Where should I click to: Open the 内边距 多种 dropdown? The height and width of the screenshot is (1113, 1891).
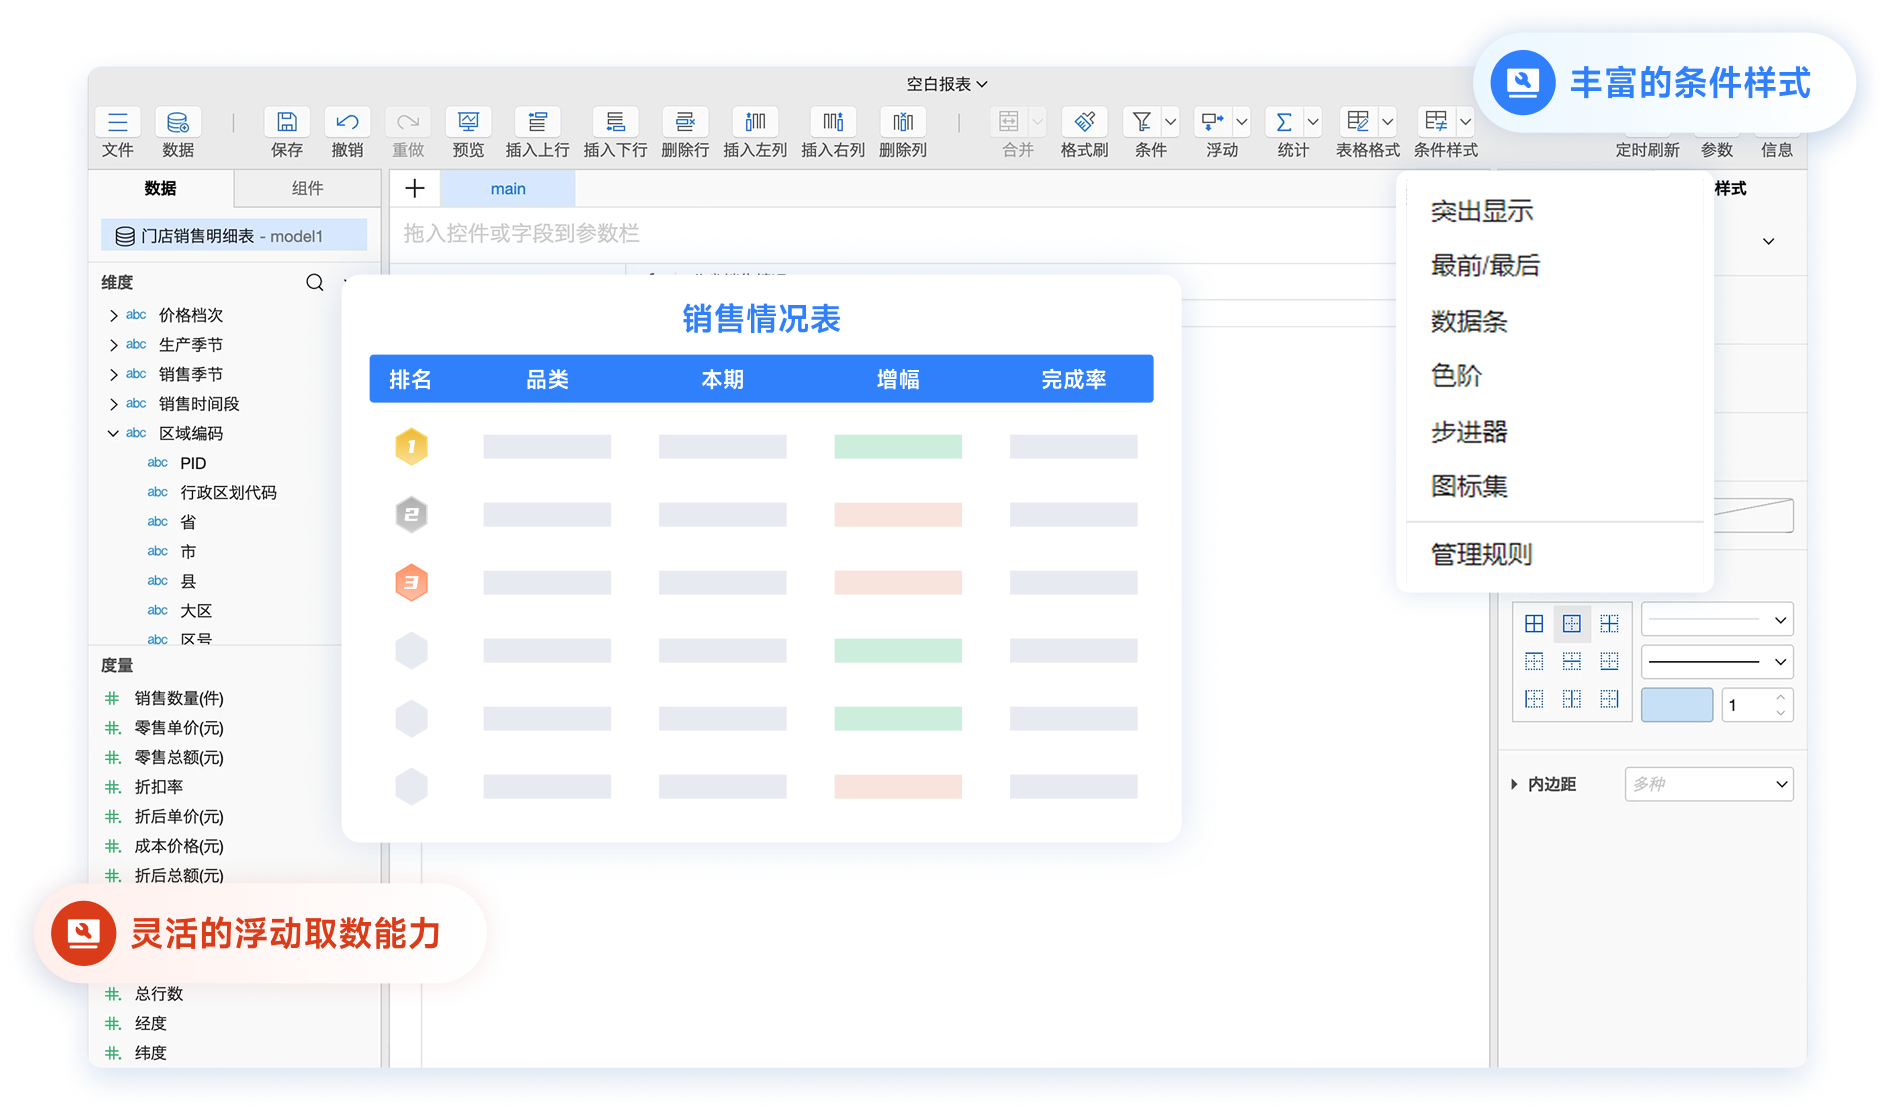[1708, 784]
